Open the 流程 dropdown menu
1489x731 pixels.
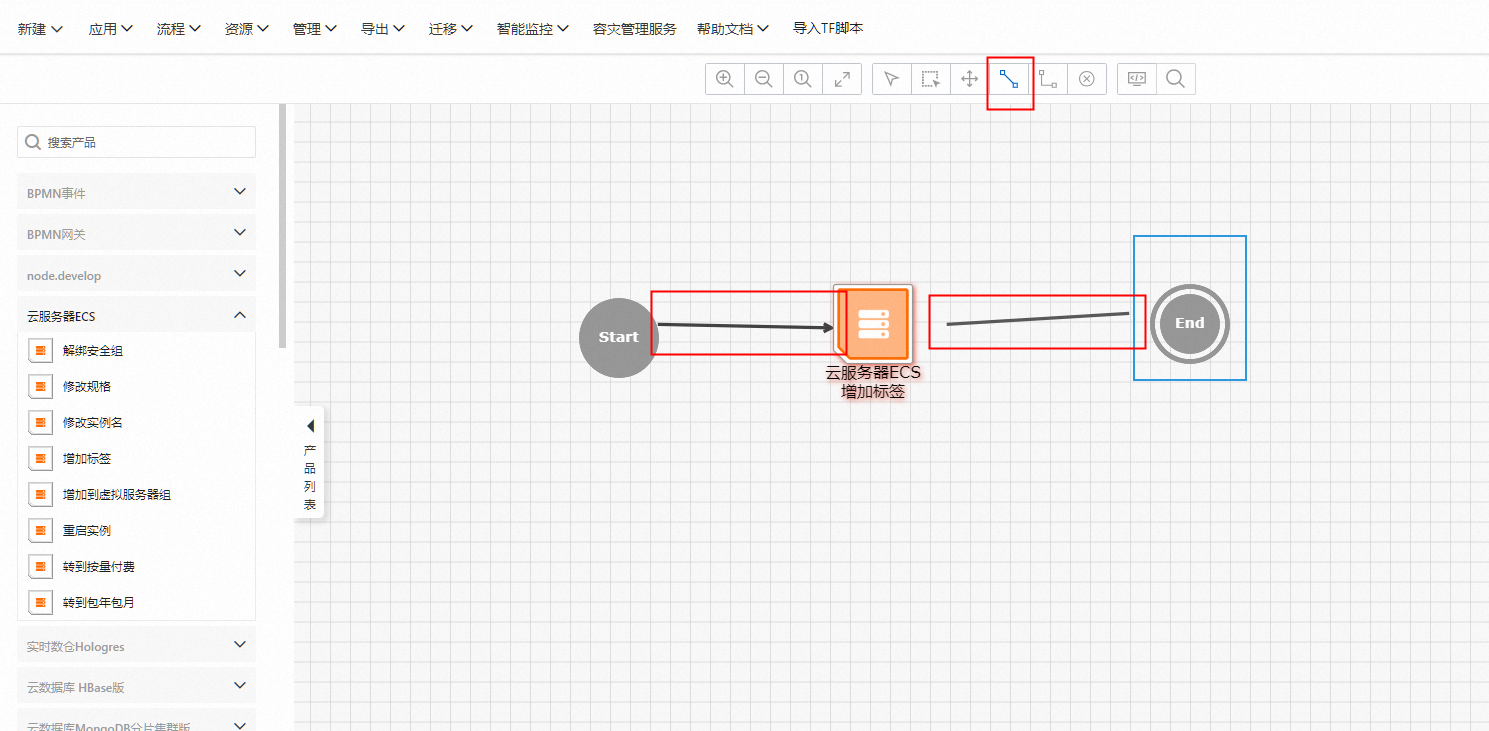click(x=179, y=29)
